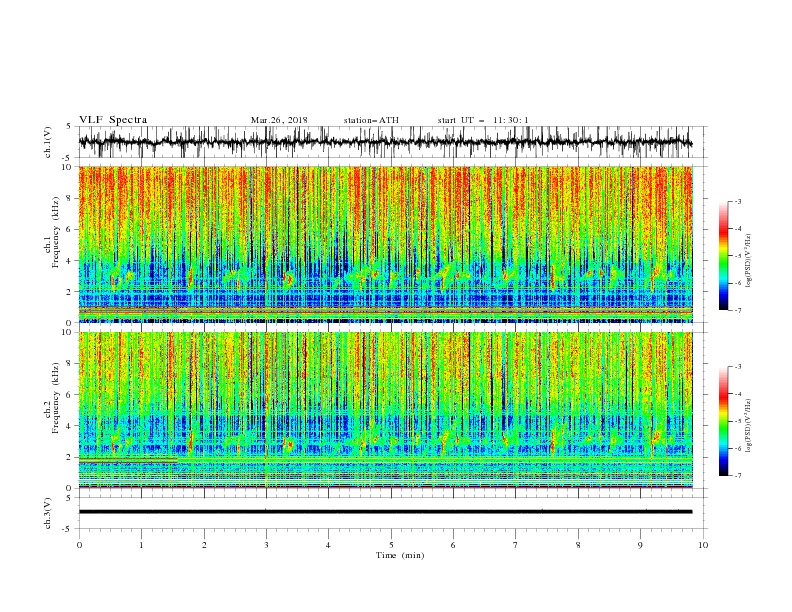Click the ch.3 voltage trace band

click(385, 512)
